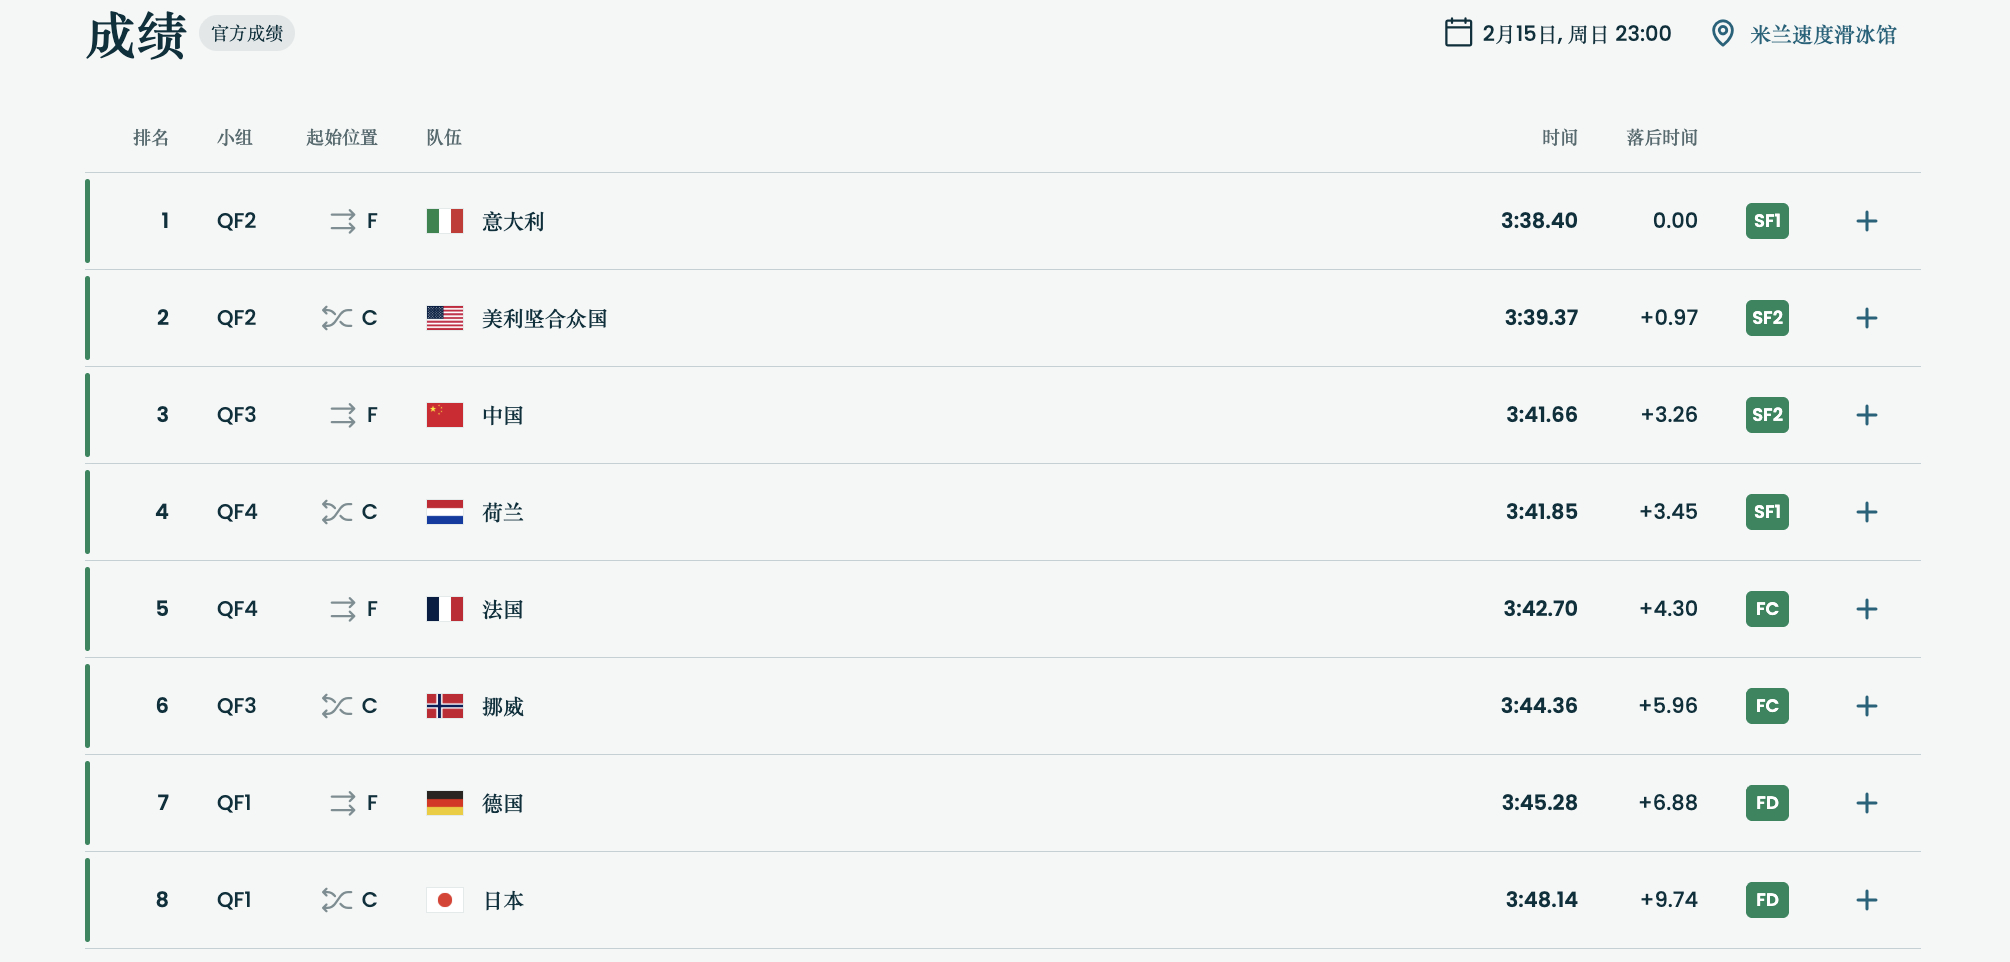Expand China's row with plus icon
This screenshot has width=2010, height=962.
(1866, 415)
